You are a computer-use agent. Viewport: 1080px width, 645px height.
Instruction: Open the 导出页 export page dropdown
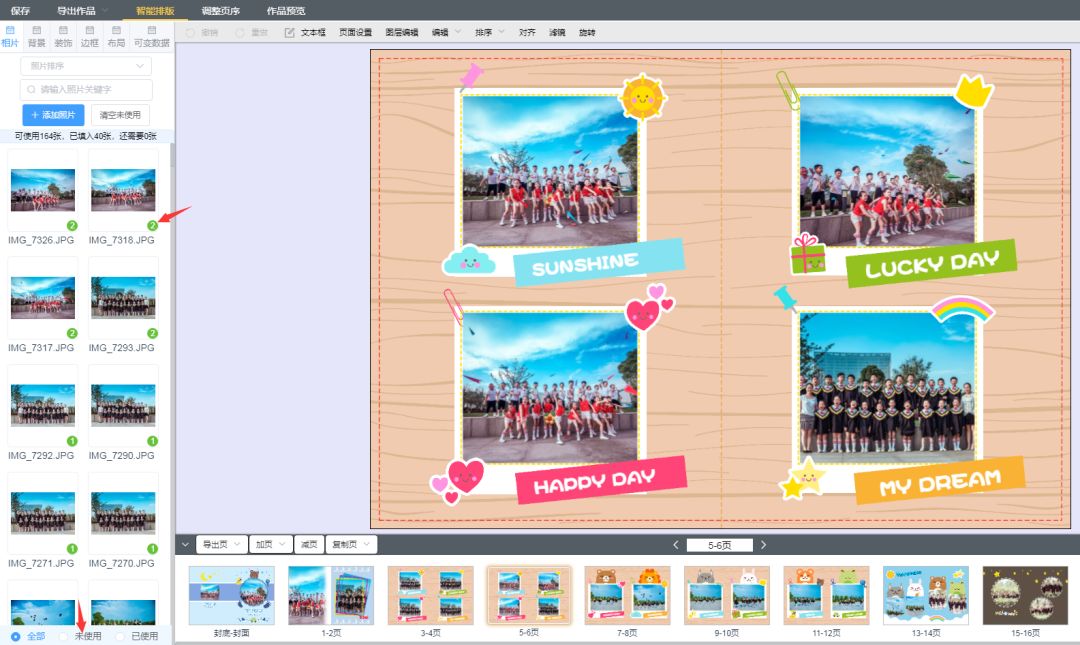pos(220,544)
